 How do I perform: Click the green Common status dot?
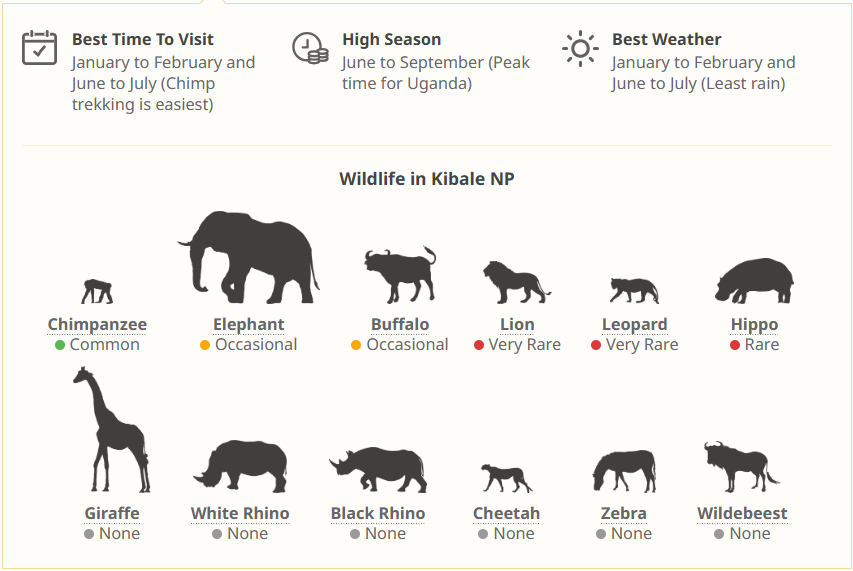coord(60,345)
